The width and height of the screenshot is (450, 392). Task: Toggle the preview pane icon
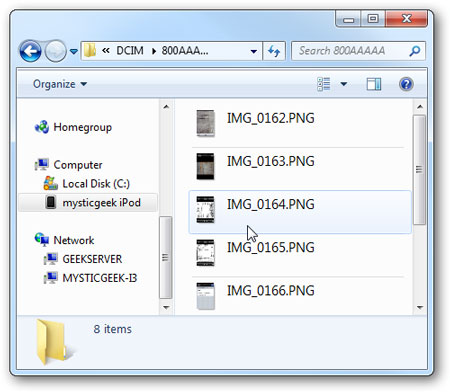[374, 84]
